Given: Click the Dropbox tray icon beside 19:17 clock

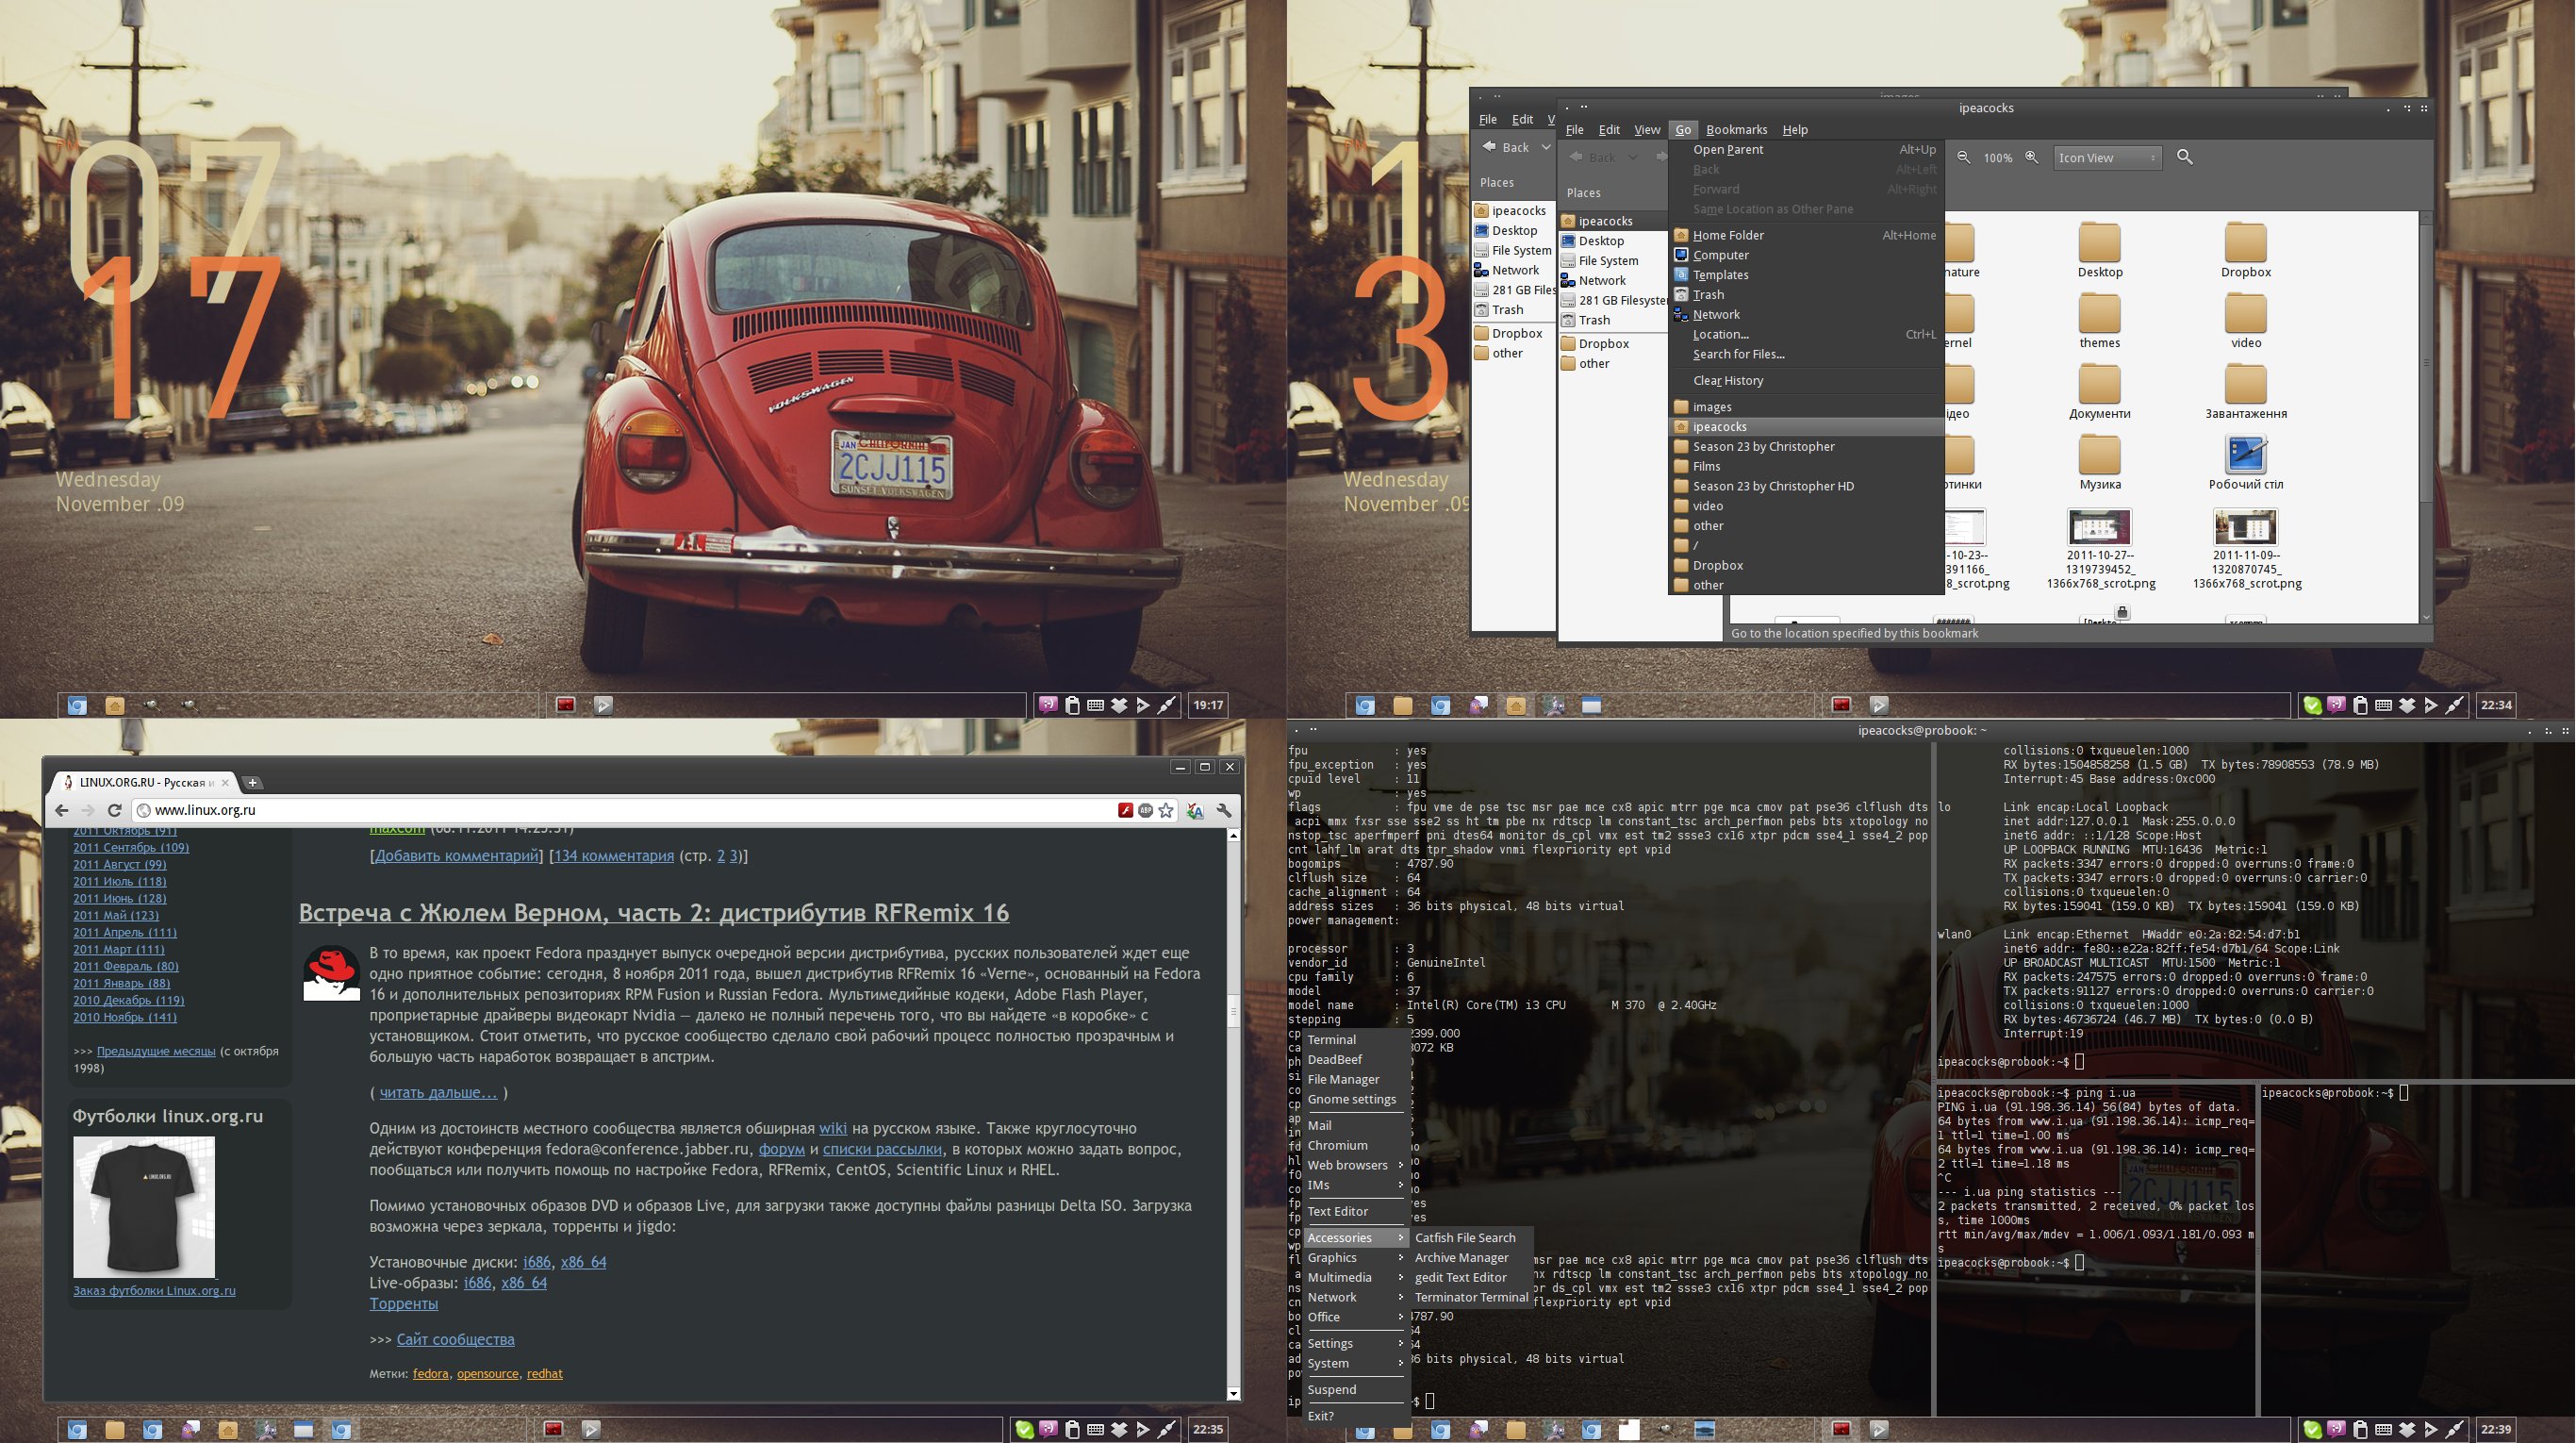Looking at the screenshot, I should [x=1120, y=705].
